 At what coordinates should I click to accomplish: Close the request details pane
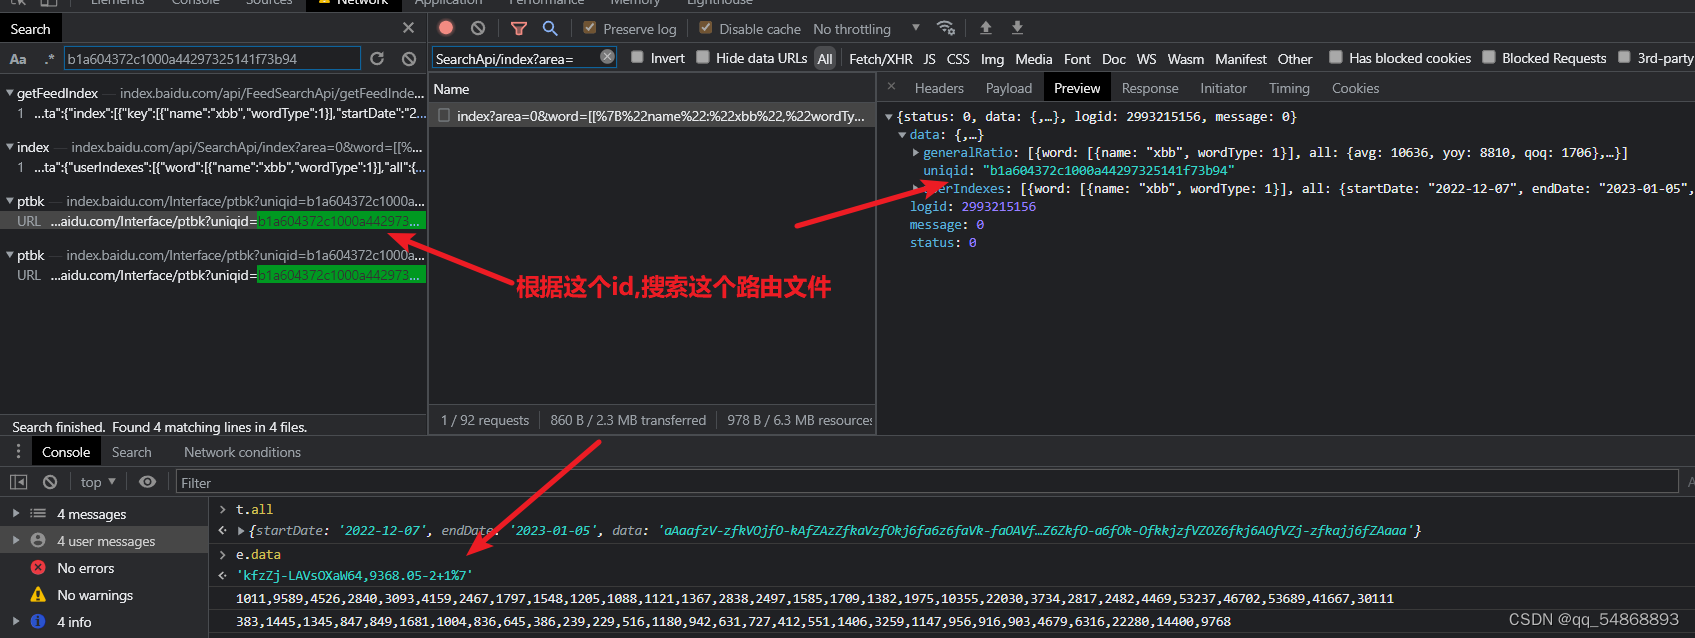coord(891,87)
